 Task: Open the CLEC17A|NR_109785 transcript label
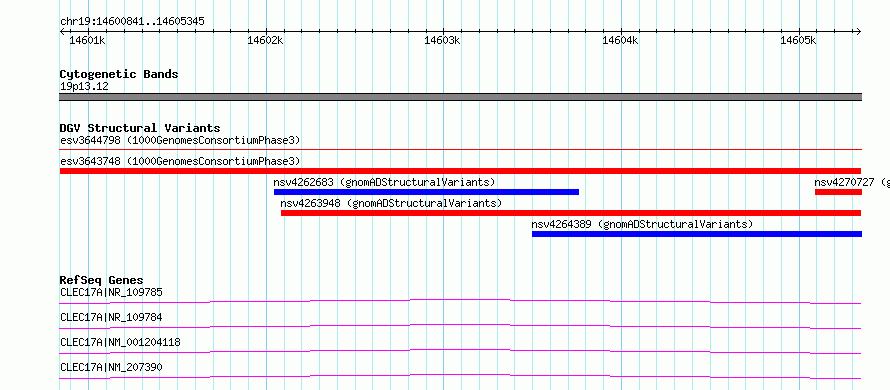pyautogui.click(x=111, y=292)
